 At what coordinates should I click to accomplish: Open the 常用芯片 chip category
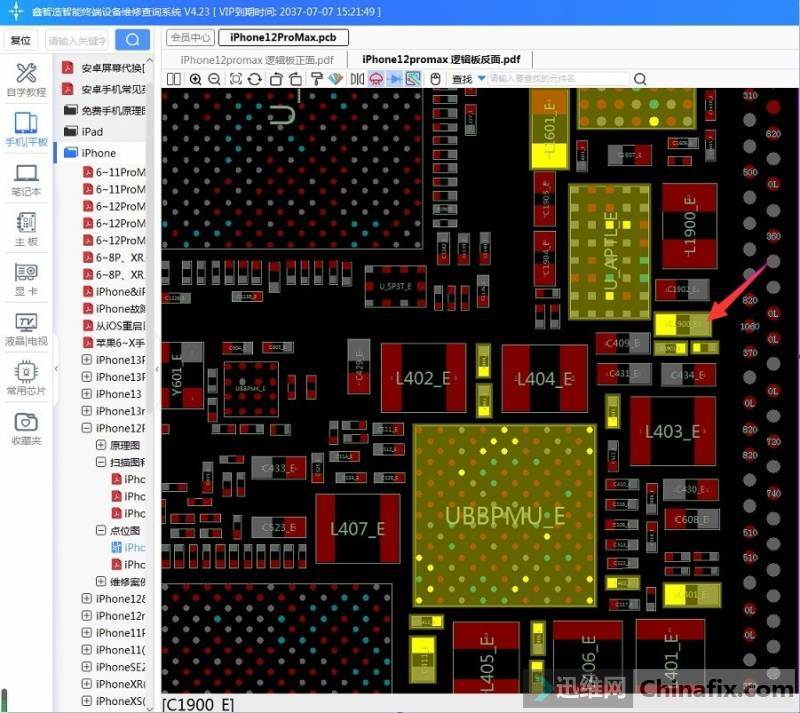[x=26, y=378]
